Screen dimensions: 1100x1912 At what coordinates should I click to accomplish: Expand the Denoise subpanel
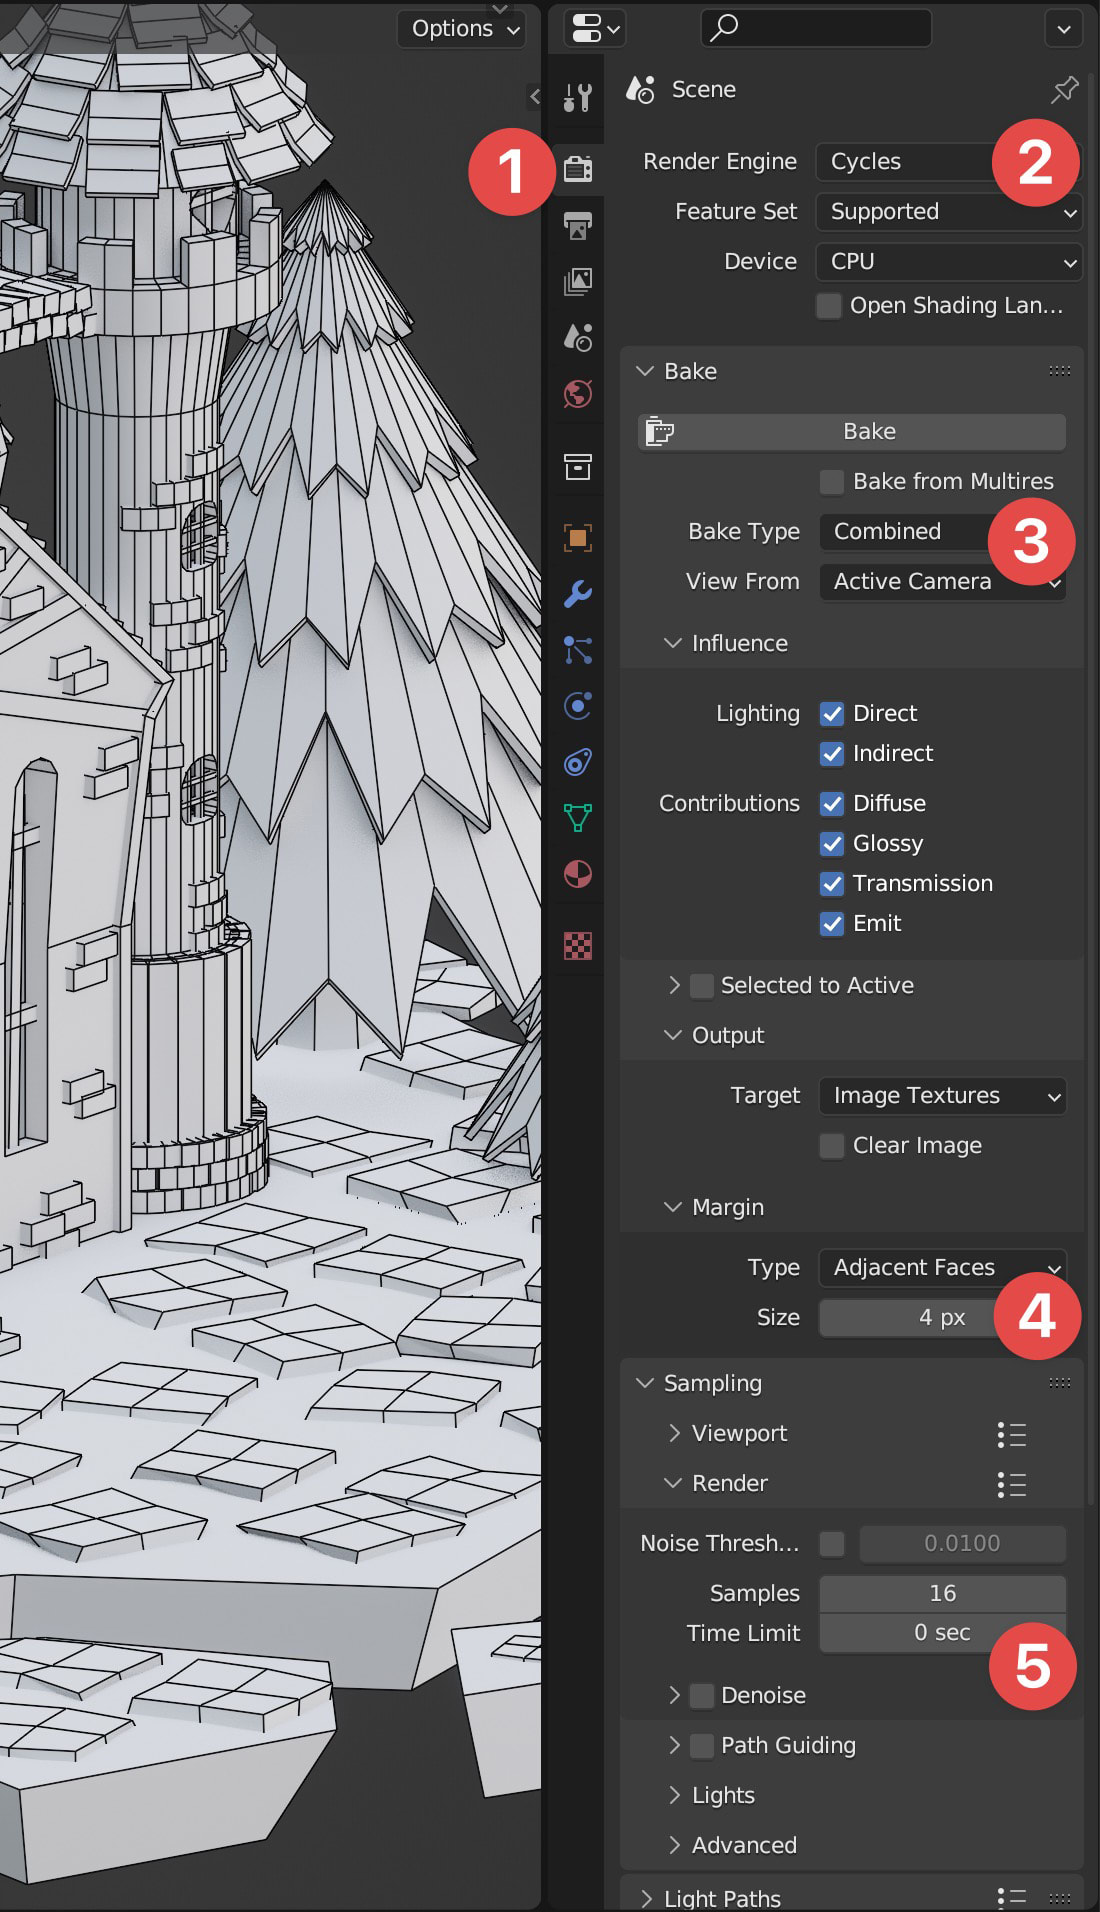[x=673, y=1696]
